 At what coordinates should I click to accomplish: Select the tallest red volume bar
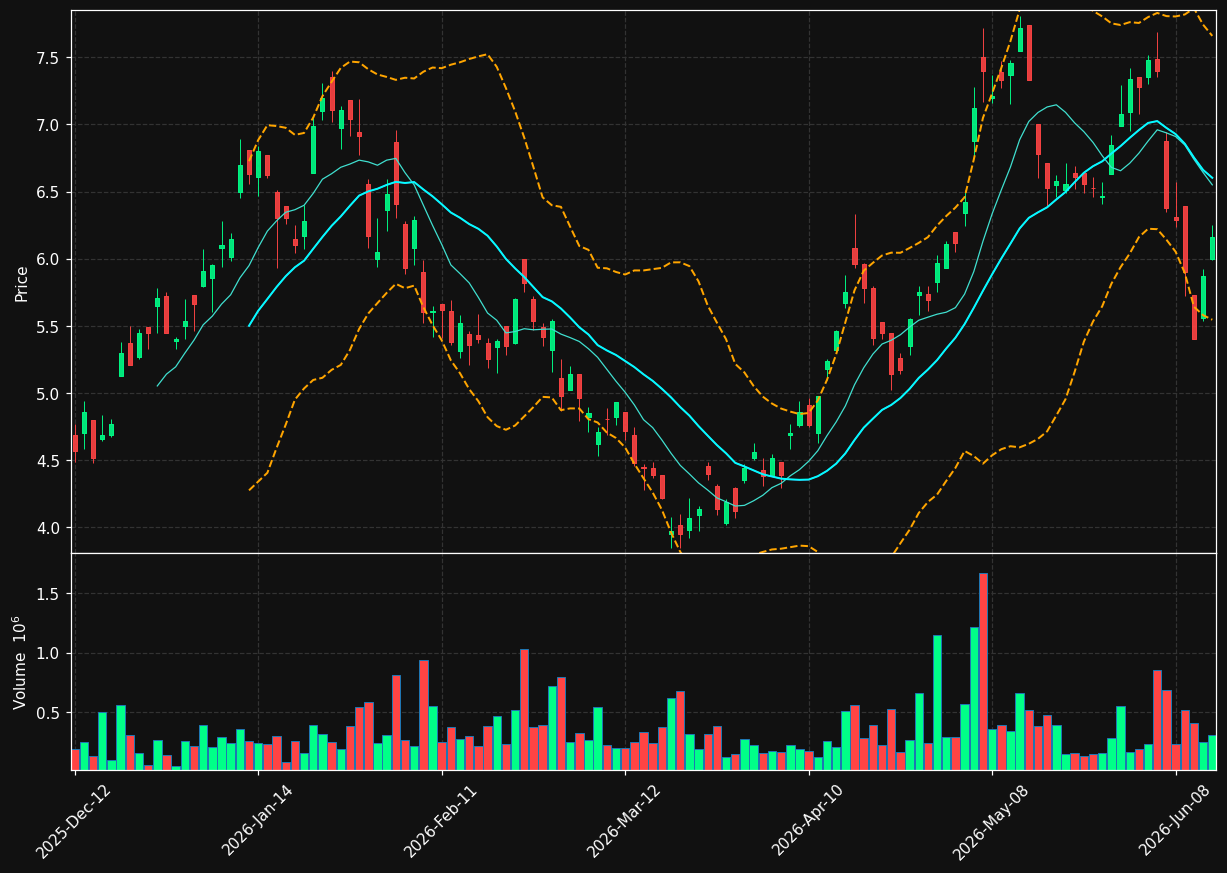point(983,672)
